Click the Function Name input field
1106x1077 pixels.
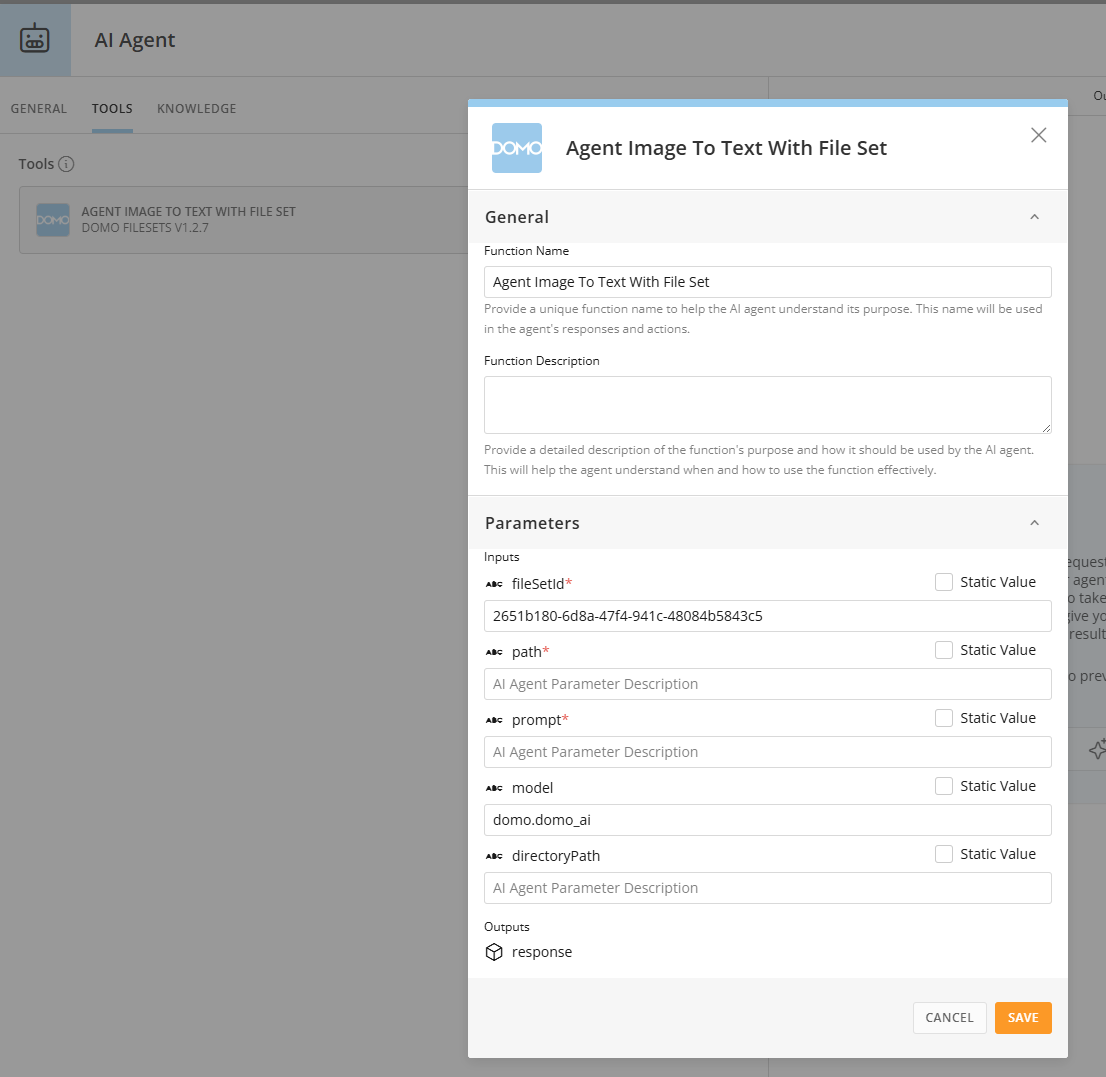coord(767,282)
